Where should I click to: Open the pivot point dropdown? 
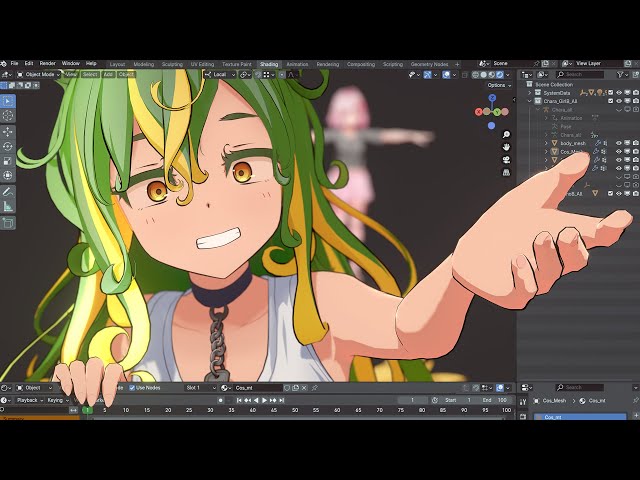click(x=246, y=75)
